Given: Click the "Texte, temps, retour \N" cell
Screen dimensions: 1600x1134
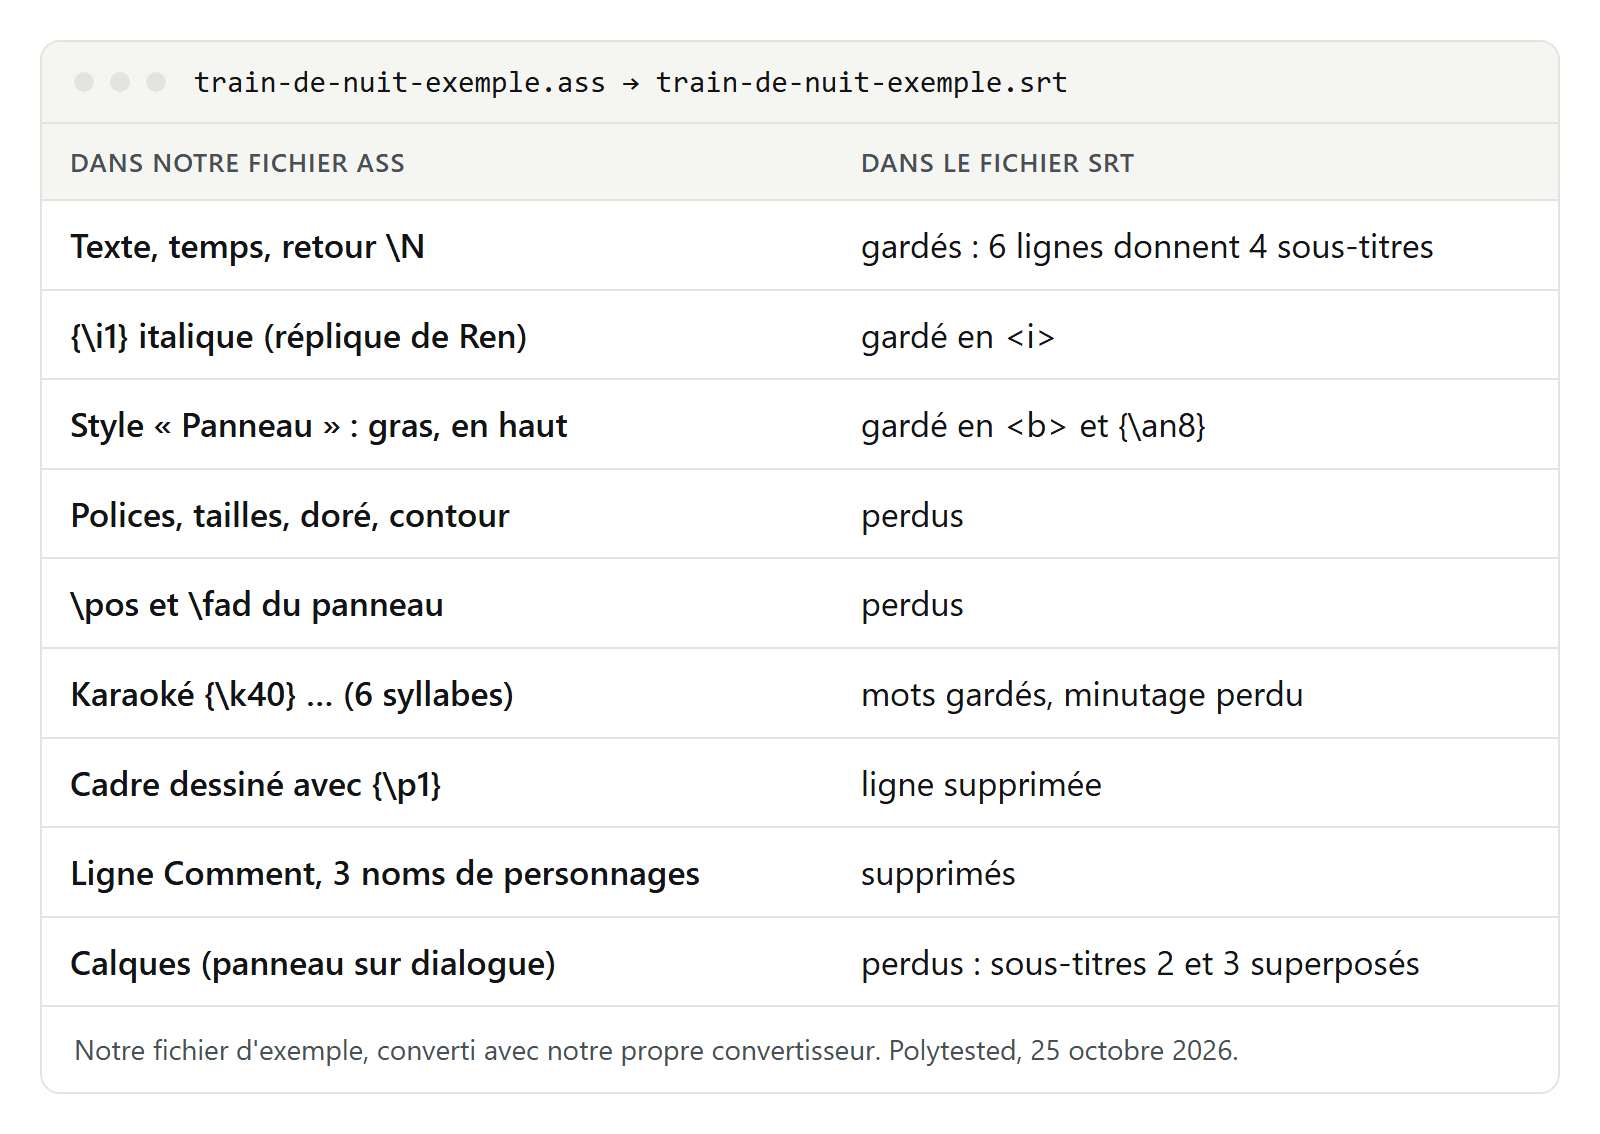Looking at the screenshot, I should [247, 246].
